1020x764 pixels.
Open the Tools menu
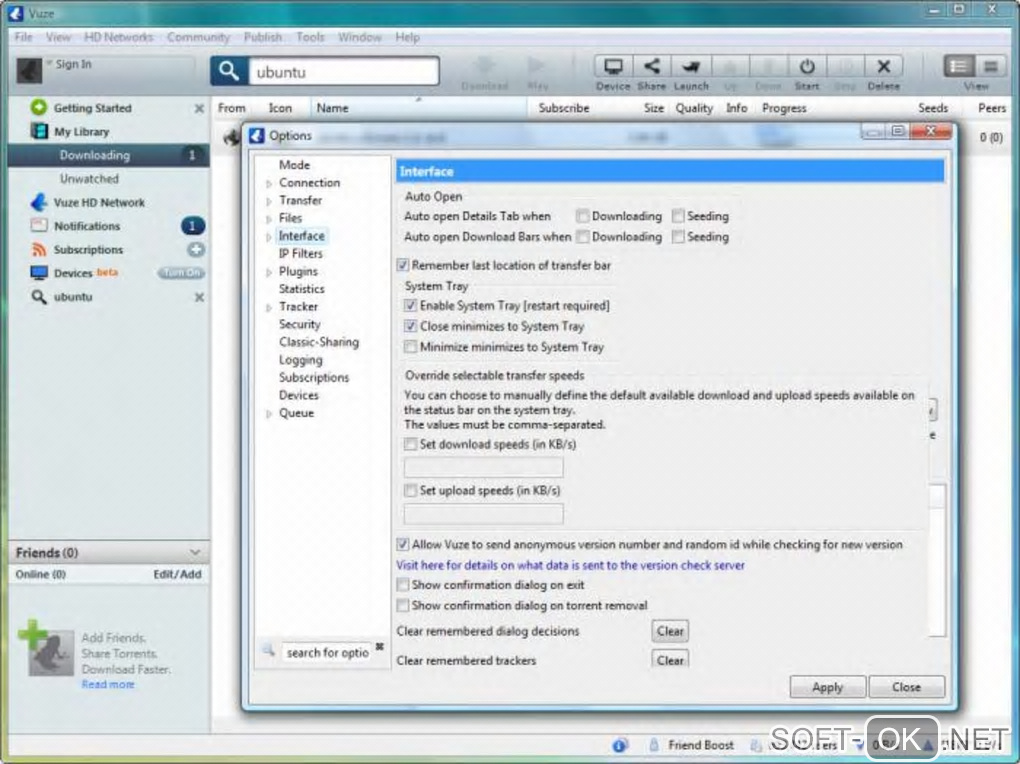point(310,37)
